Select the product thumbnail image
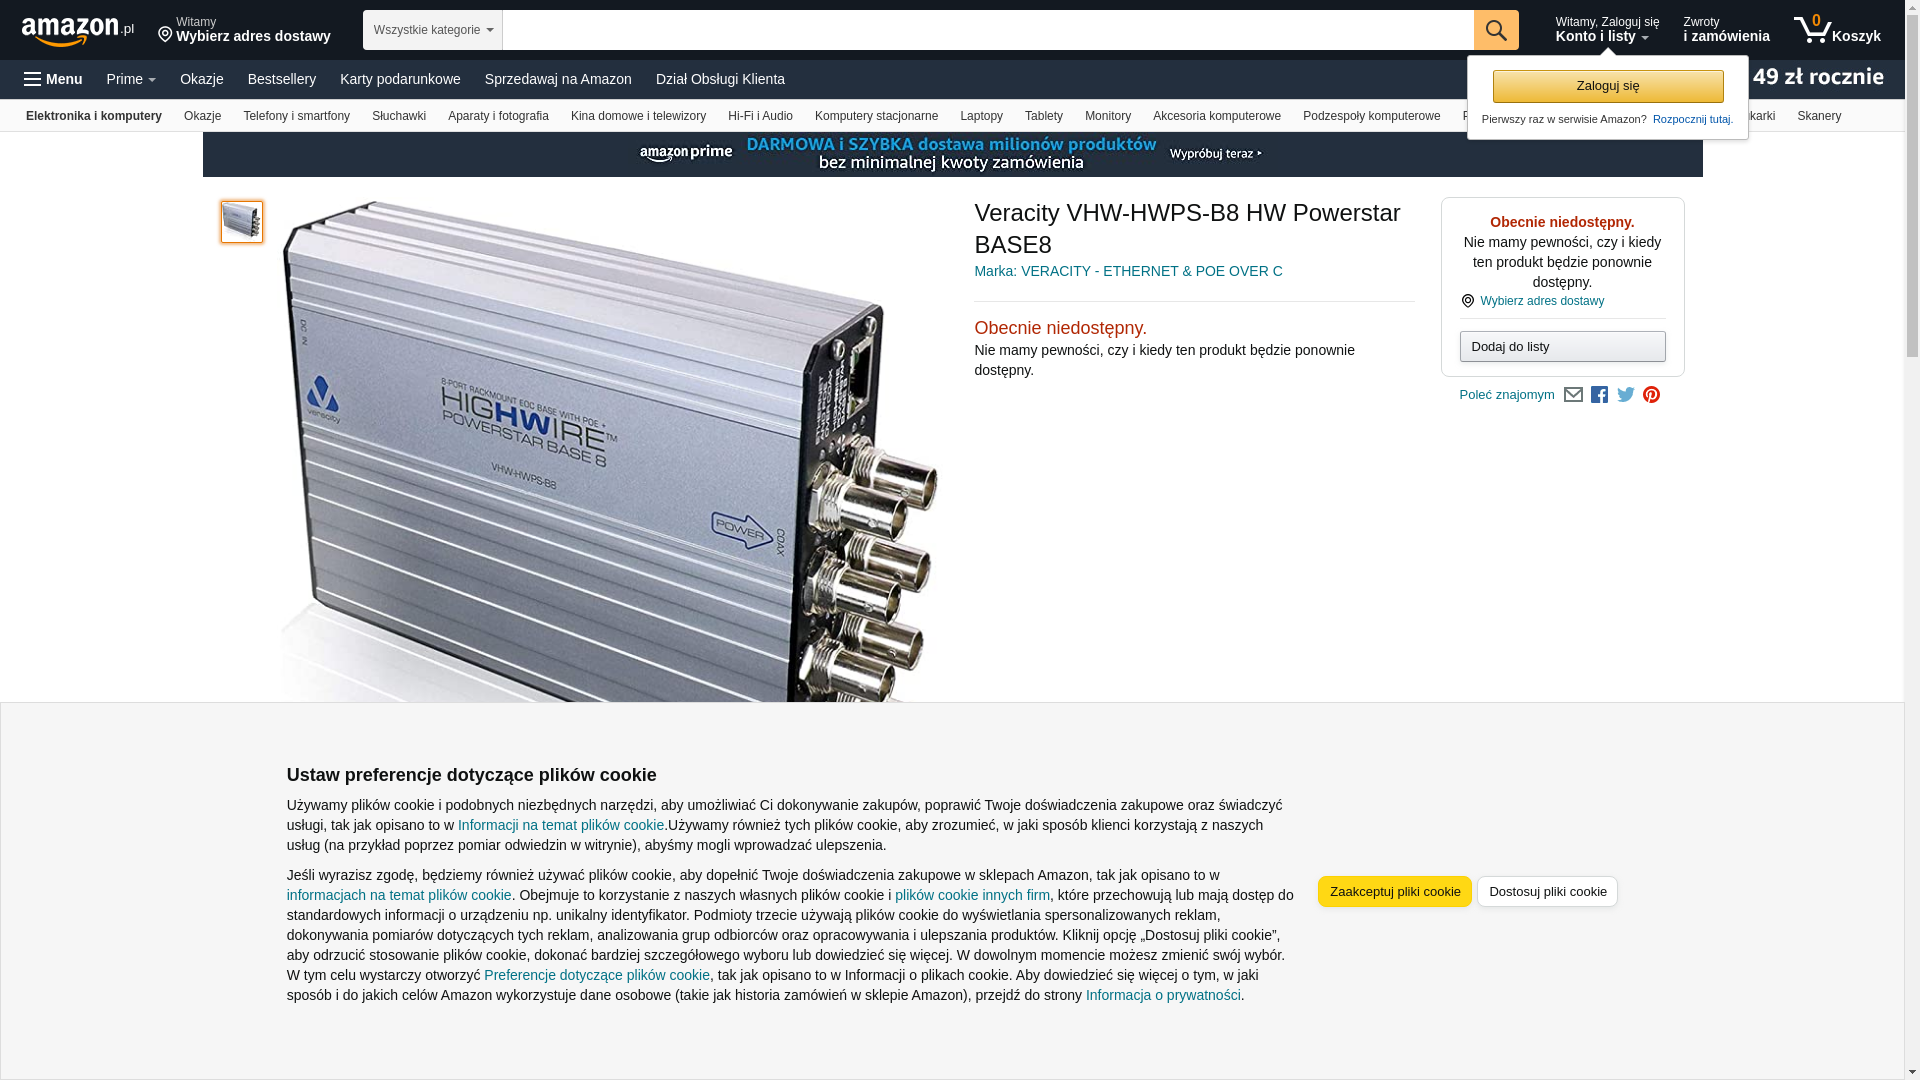This screenshot has height=1080, width=1920. tap(242, 222)
